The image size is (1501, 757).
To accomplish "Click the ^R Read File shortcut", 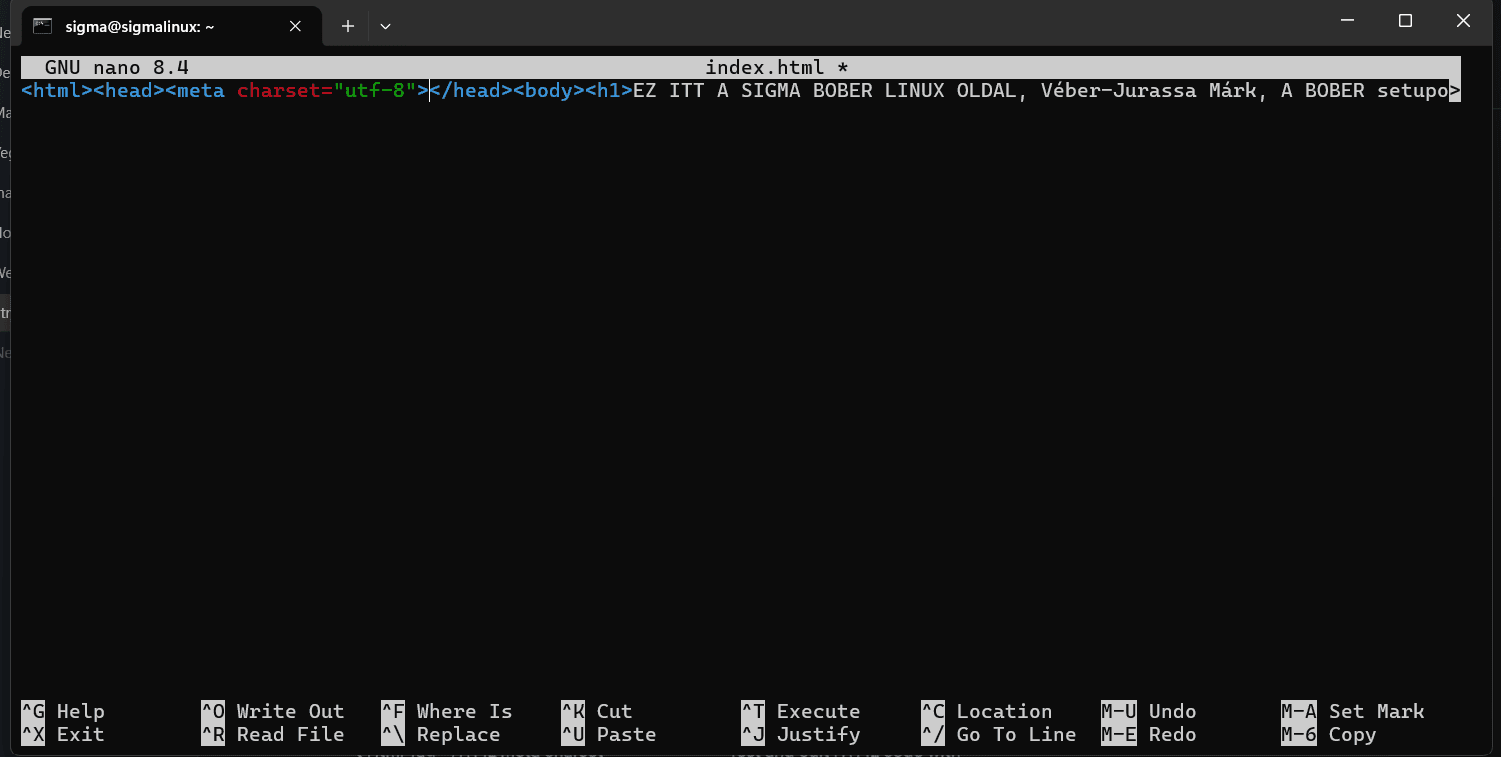I will tap(273, 734).
